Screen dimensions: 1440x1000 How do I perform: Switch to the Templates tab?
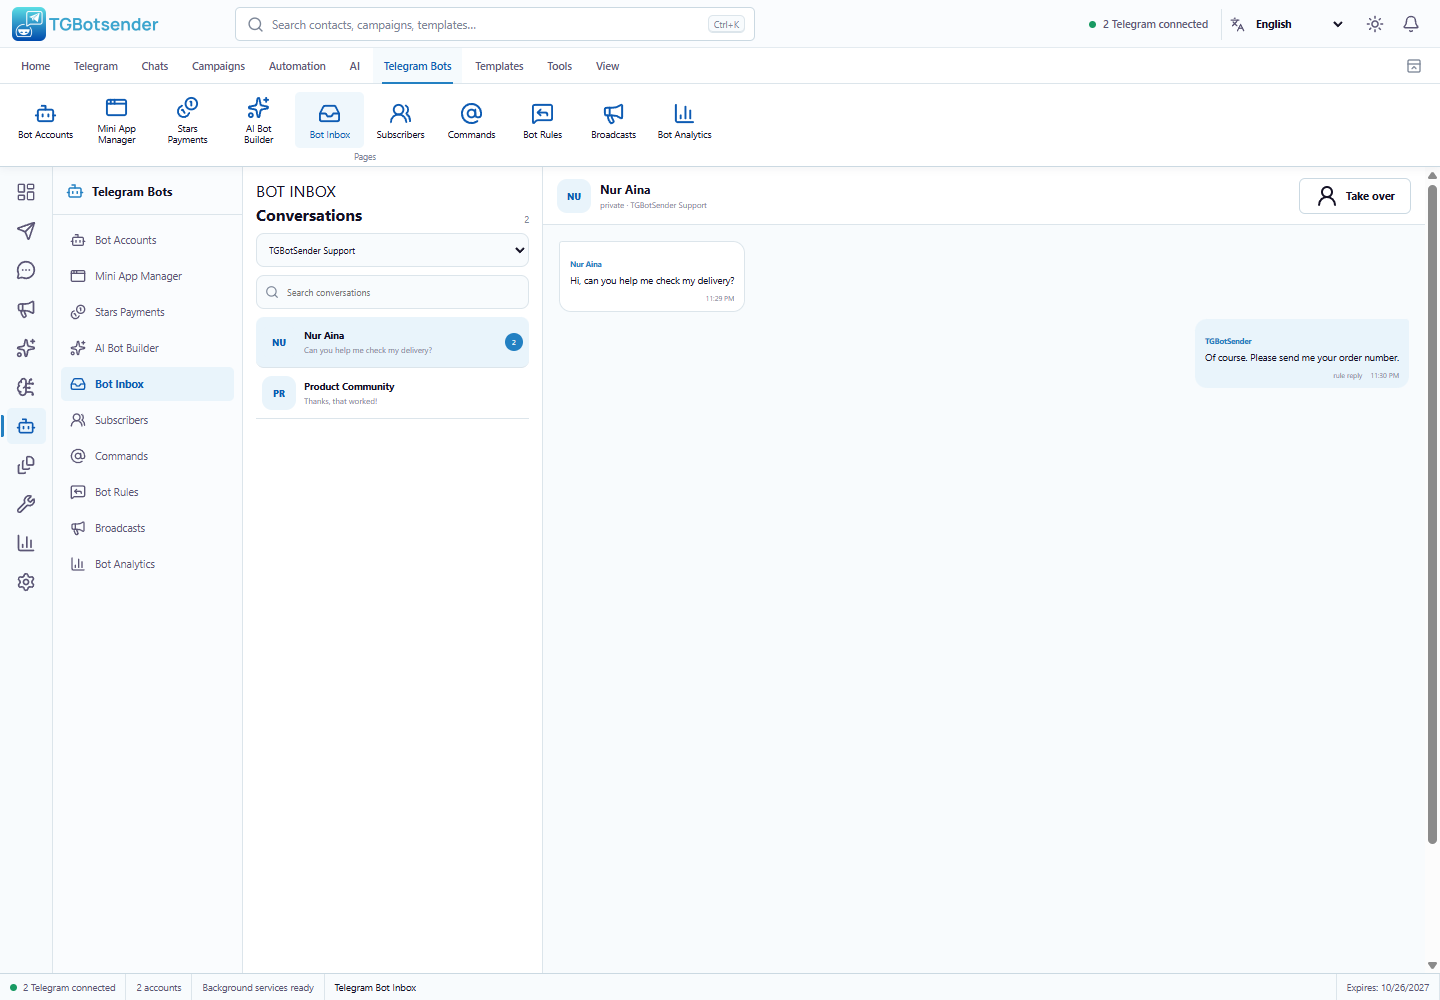pyautogui.click(x=499, y=66)
